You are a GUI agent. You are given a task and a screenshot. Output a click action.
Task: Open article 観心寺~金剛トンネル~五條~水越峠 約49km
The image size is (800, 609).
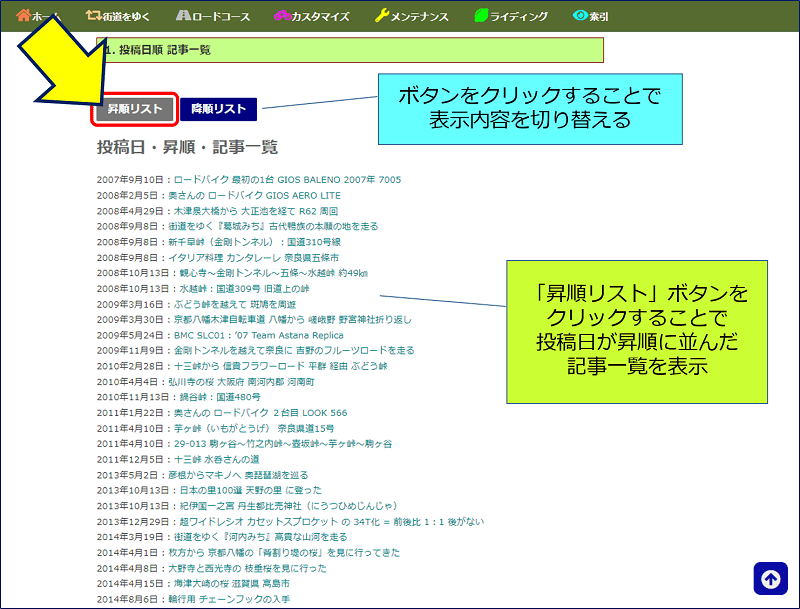273,273
